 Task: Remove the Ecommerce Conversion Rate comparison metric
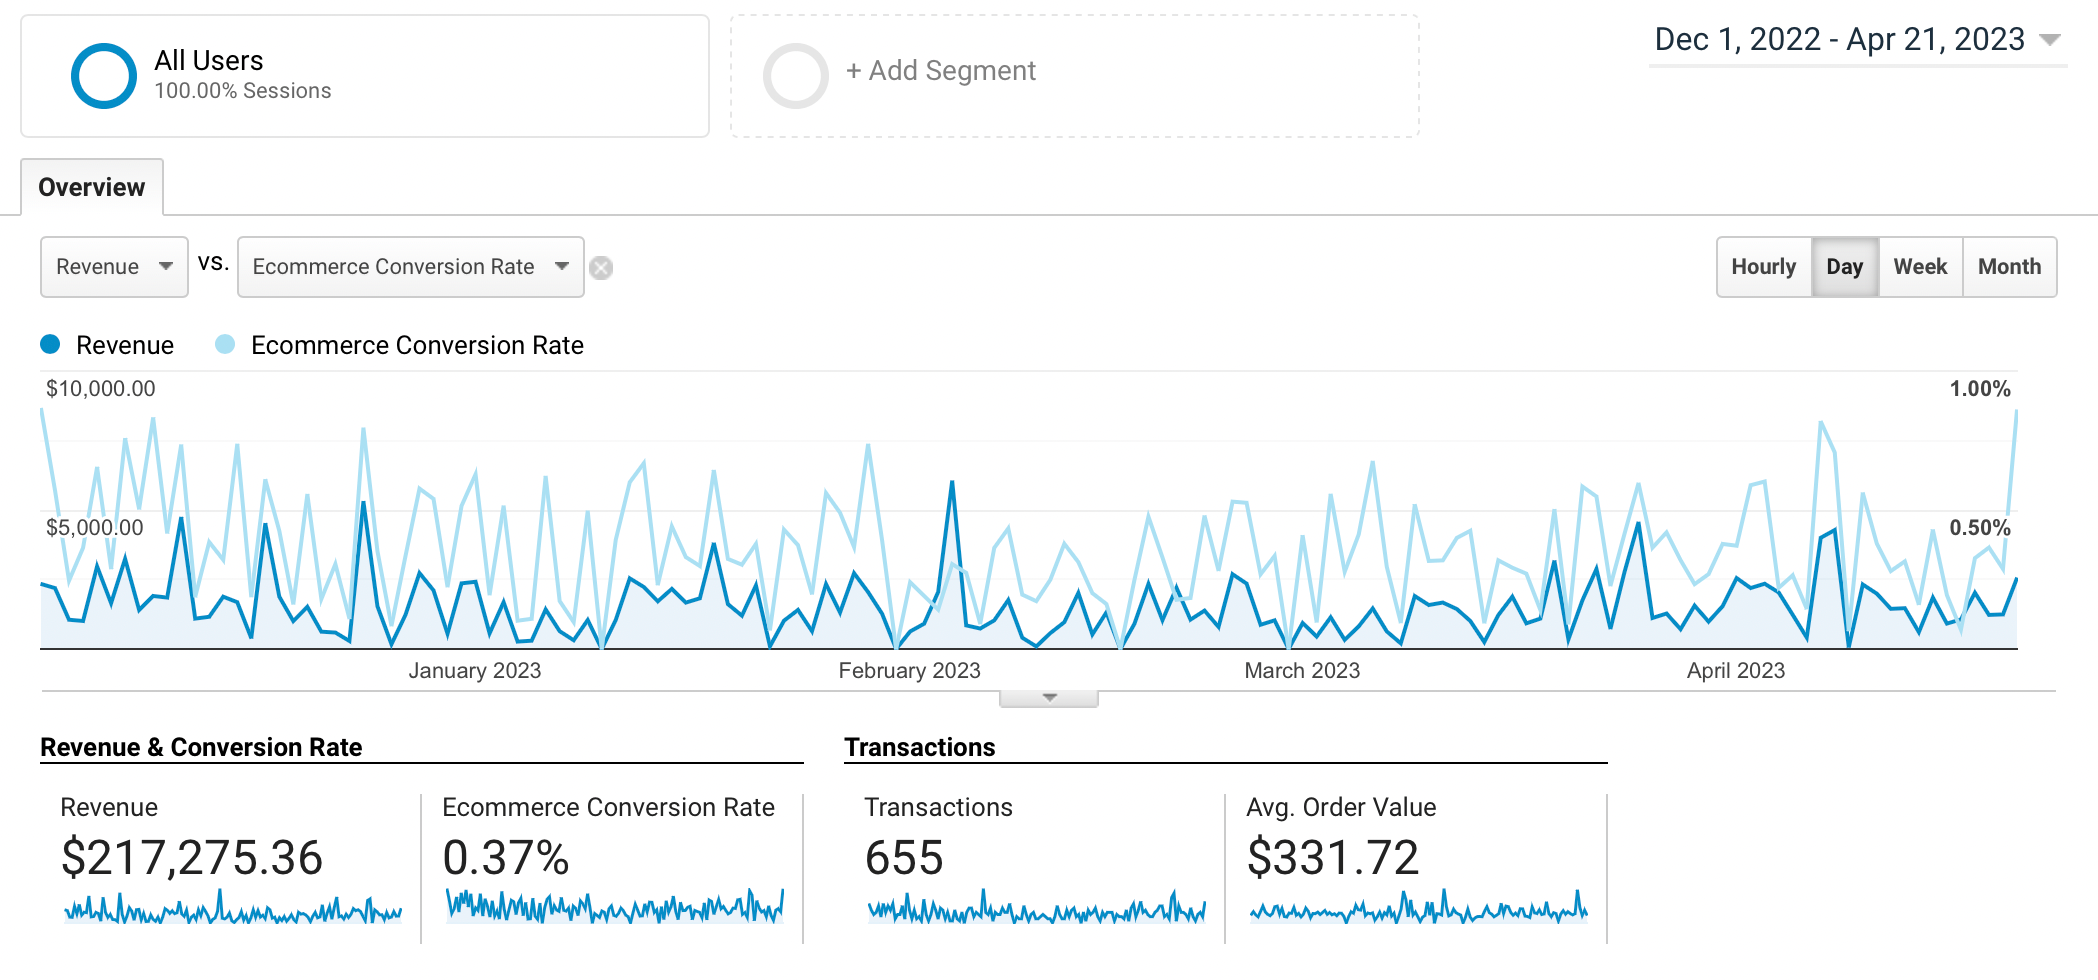coord(601,268)
